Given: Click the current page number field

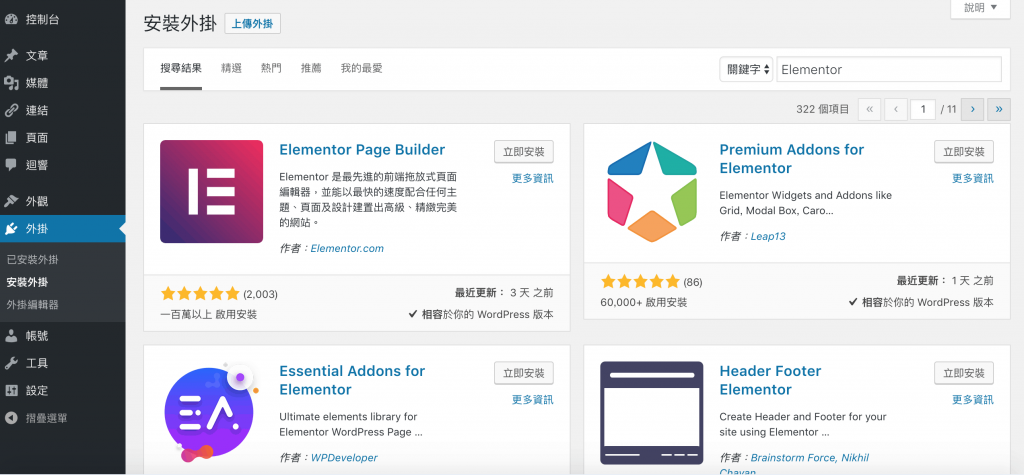Looking at the screenshot, I should [922, 109].
